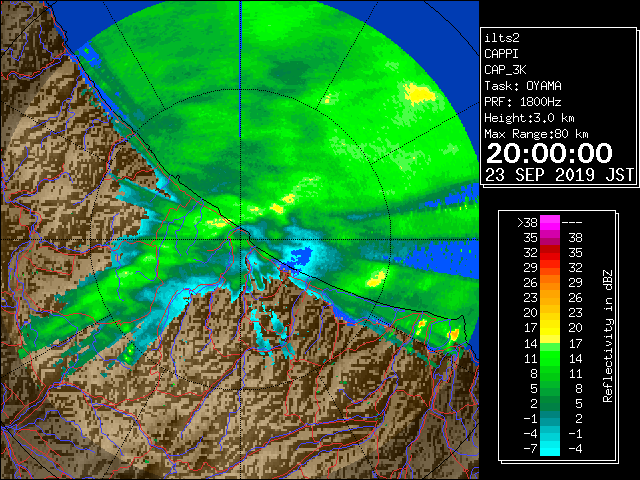Click the 'PRF: 1800Hz' entry
Viewport: 640px width, 480px height.
click(523, 102)
